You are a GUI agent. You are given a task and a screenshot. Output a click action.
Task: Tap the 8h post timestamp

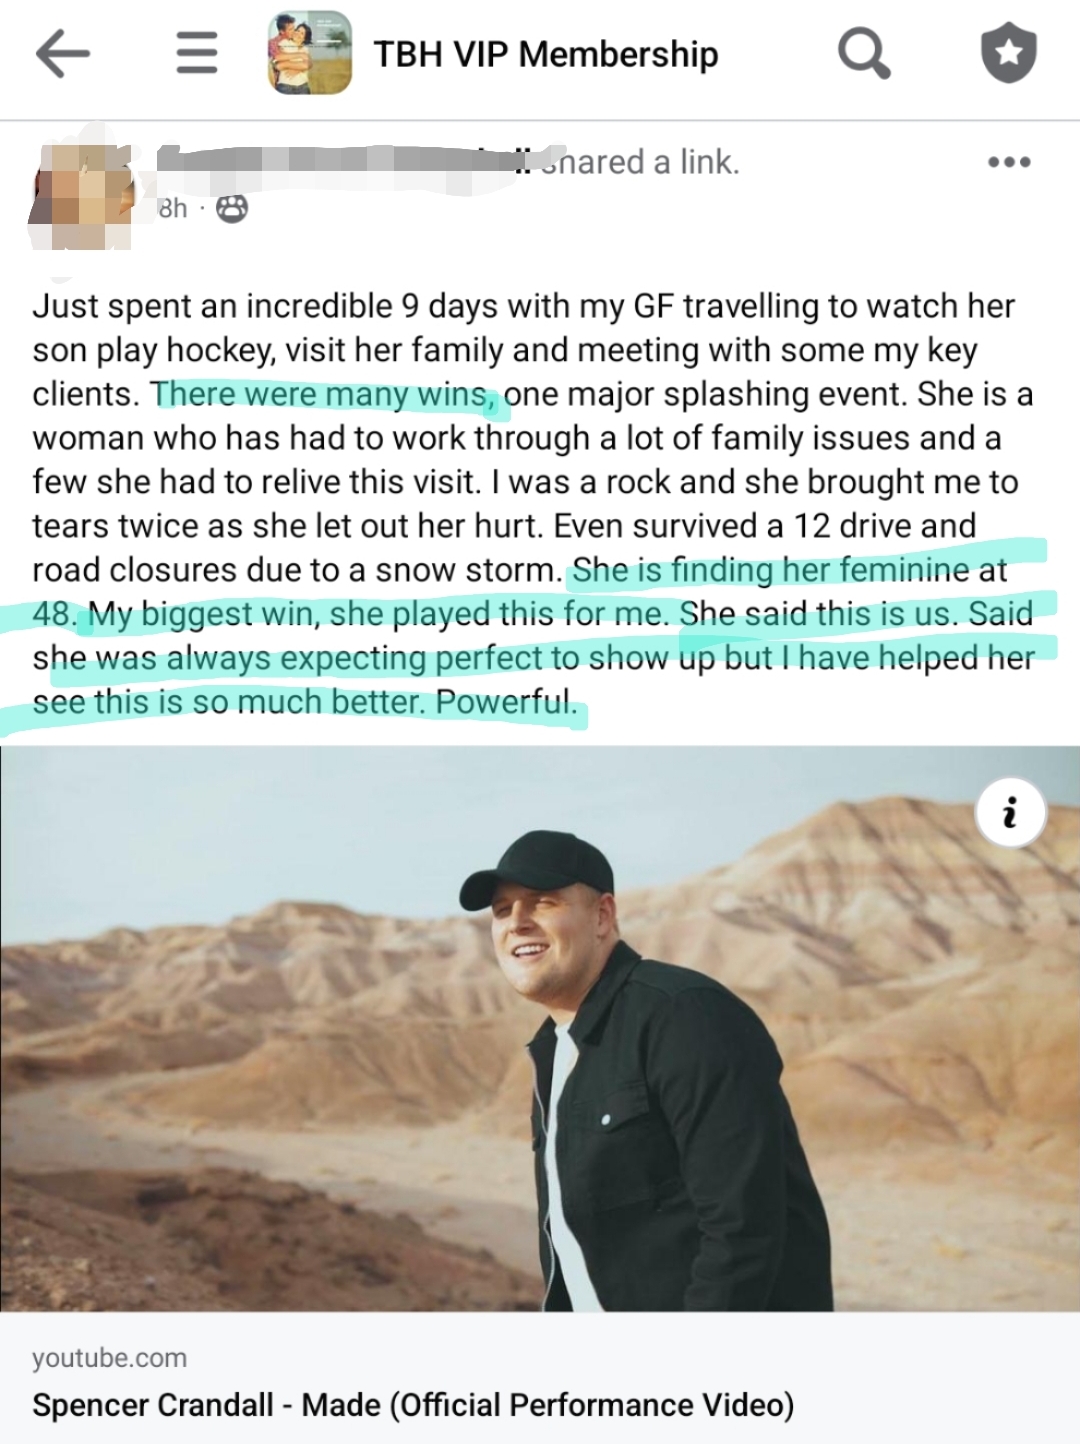coord(173,208)
